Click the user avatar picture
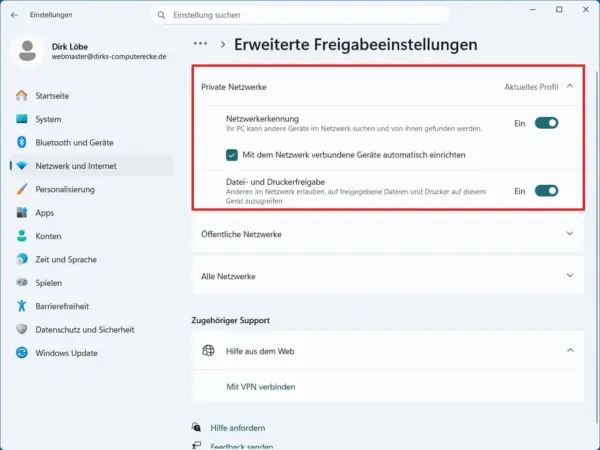The height and width of the screenshot is (450, 600). point(27,51)
